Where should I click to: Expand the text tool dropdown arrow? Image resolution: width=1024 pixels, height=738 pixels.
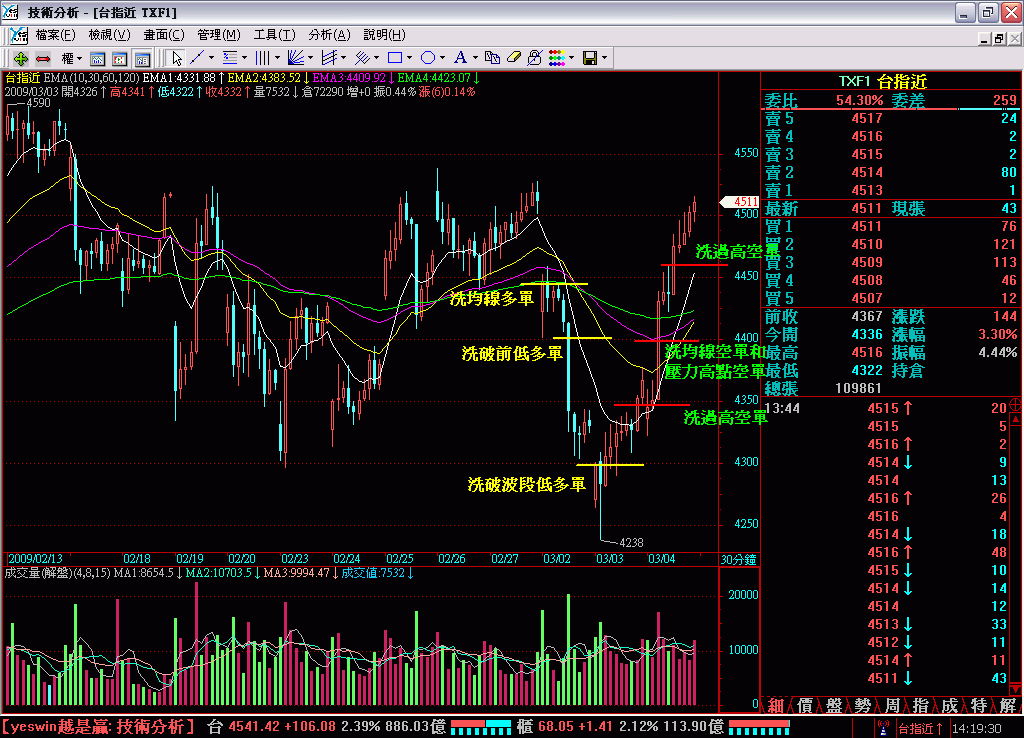point(475,59)
